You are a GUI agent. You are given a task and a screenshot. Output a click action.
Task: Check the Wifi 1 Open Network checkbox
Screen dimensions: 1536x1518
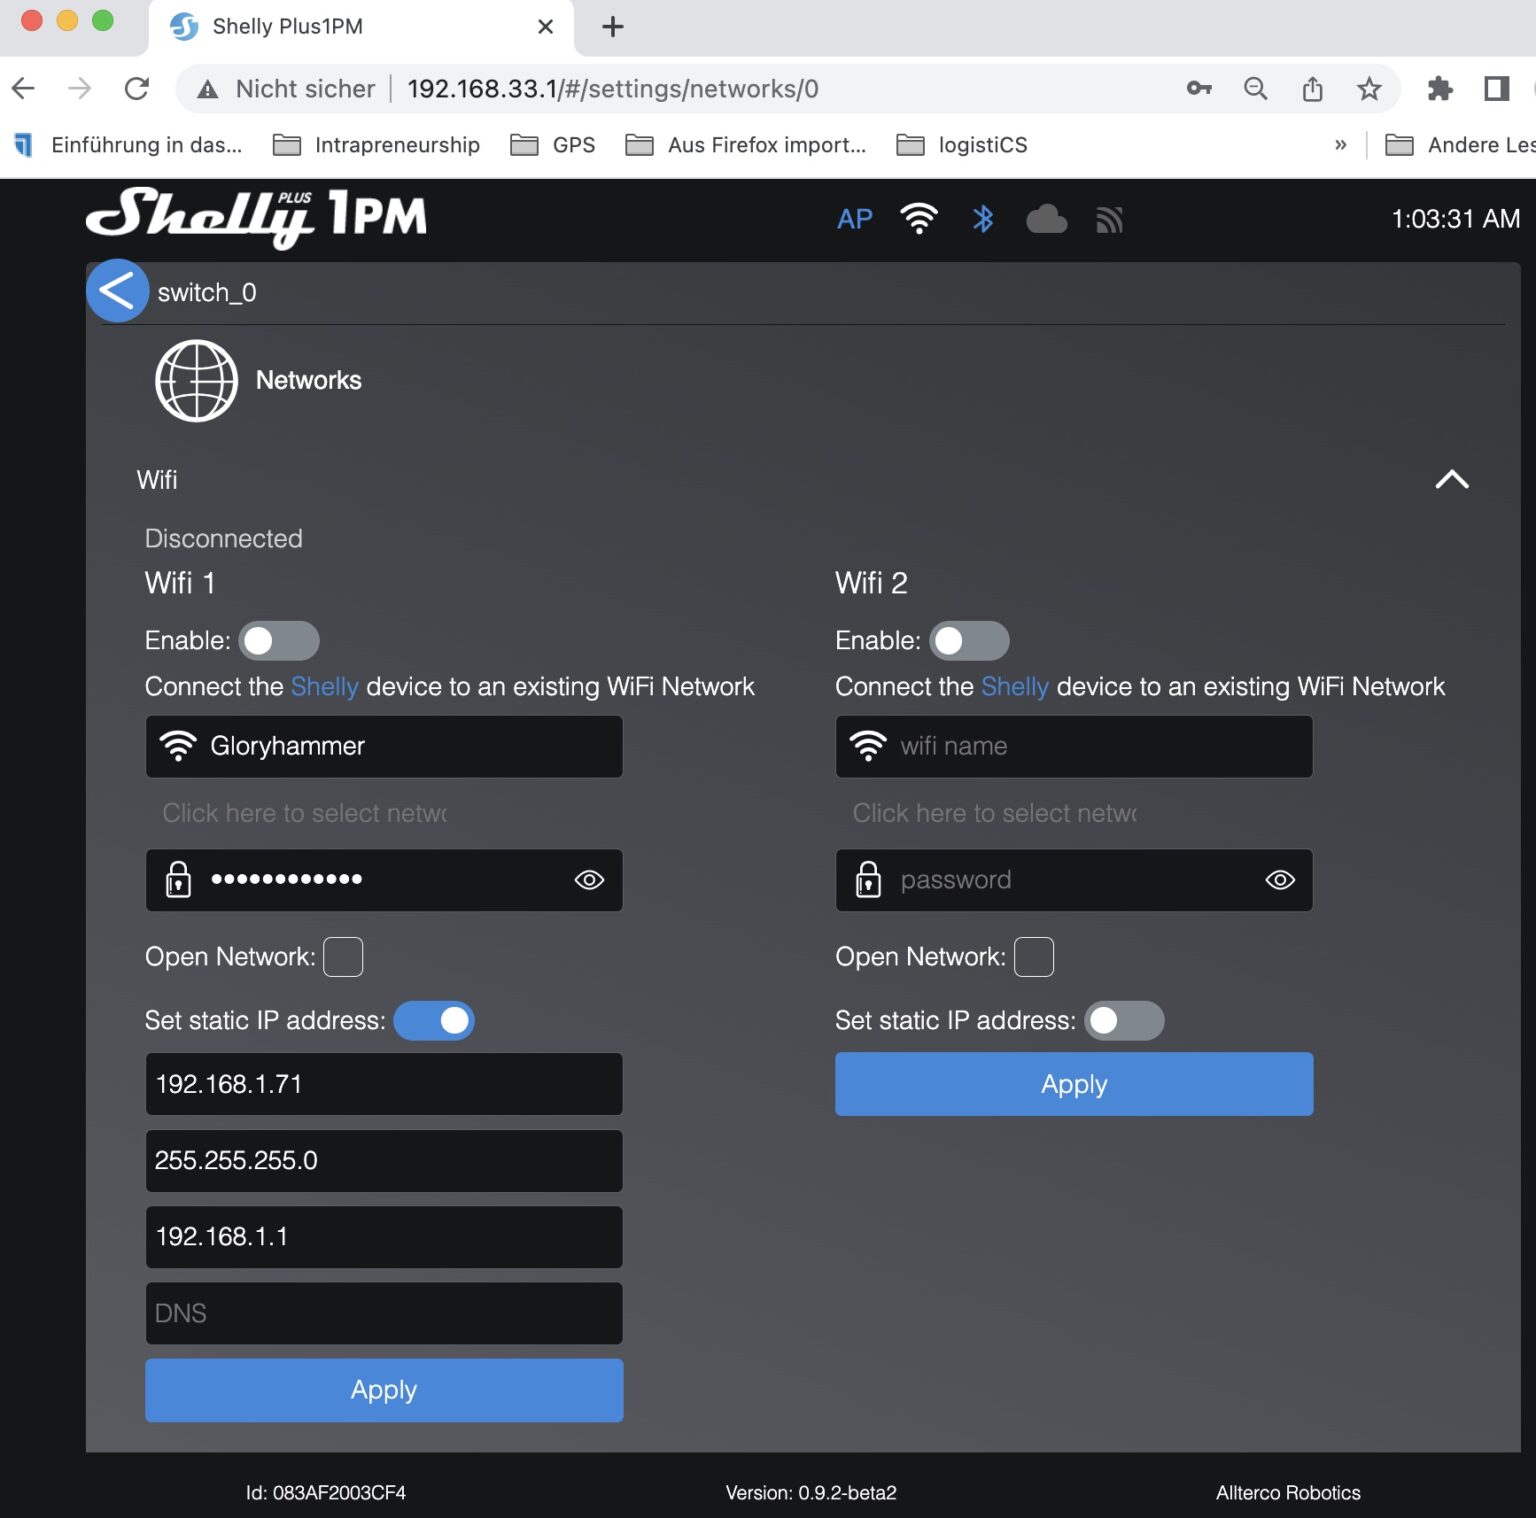point(343,957)
